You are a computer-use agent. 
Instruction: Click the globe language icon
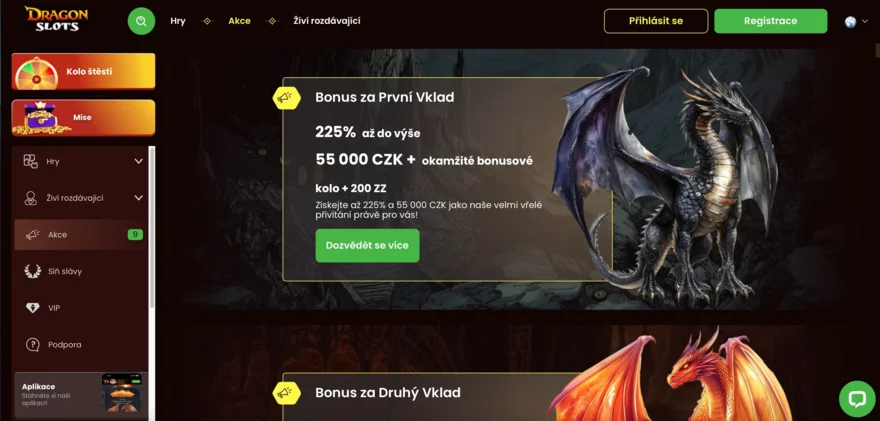click(x=850, y=21)
